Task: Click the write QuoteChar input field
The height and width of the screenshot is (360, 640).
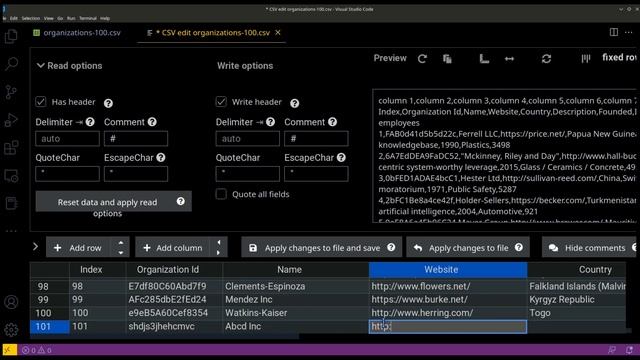Action: [x=248, y=173]
